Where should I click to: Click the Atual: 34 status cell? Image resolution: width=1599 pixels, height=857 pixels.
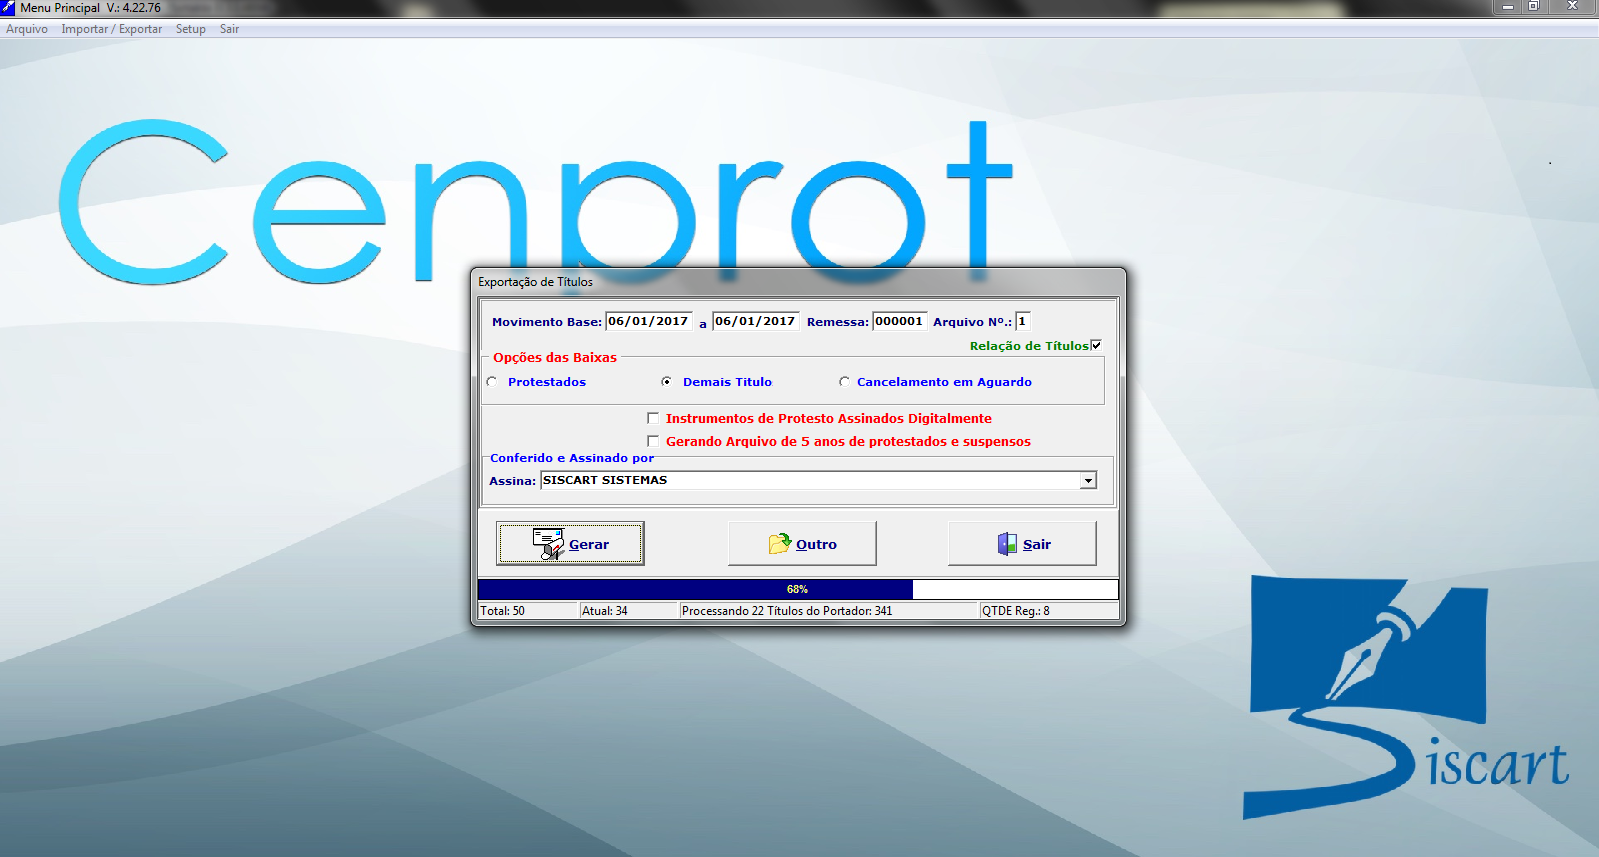pyautogui.click(x=629, y=611)
